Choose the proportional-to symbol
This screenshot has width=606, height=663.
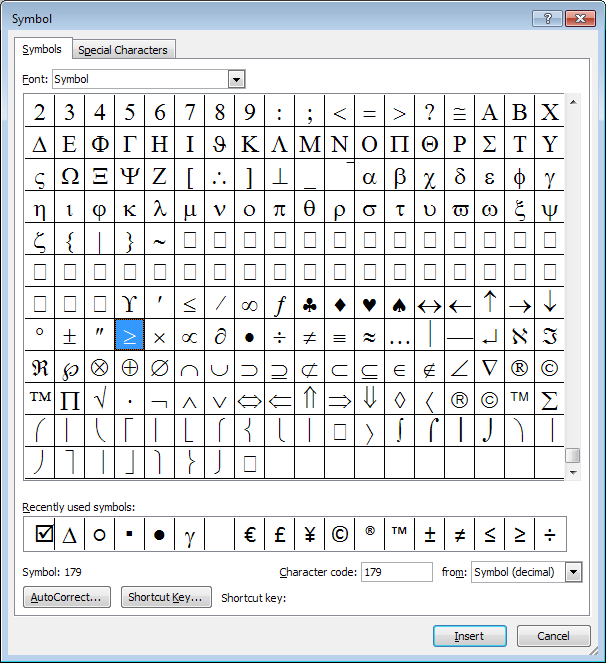[x=189, y=335]
